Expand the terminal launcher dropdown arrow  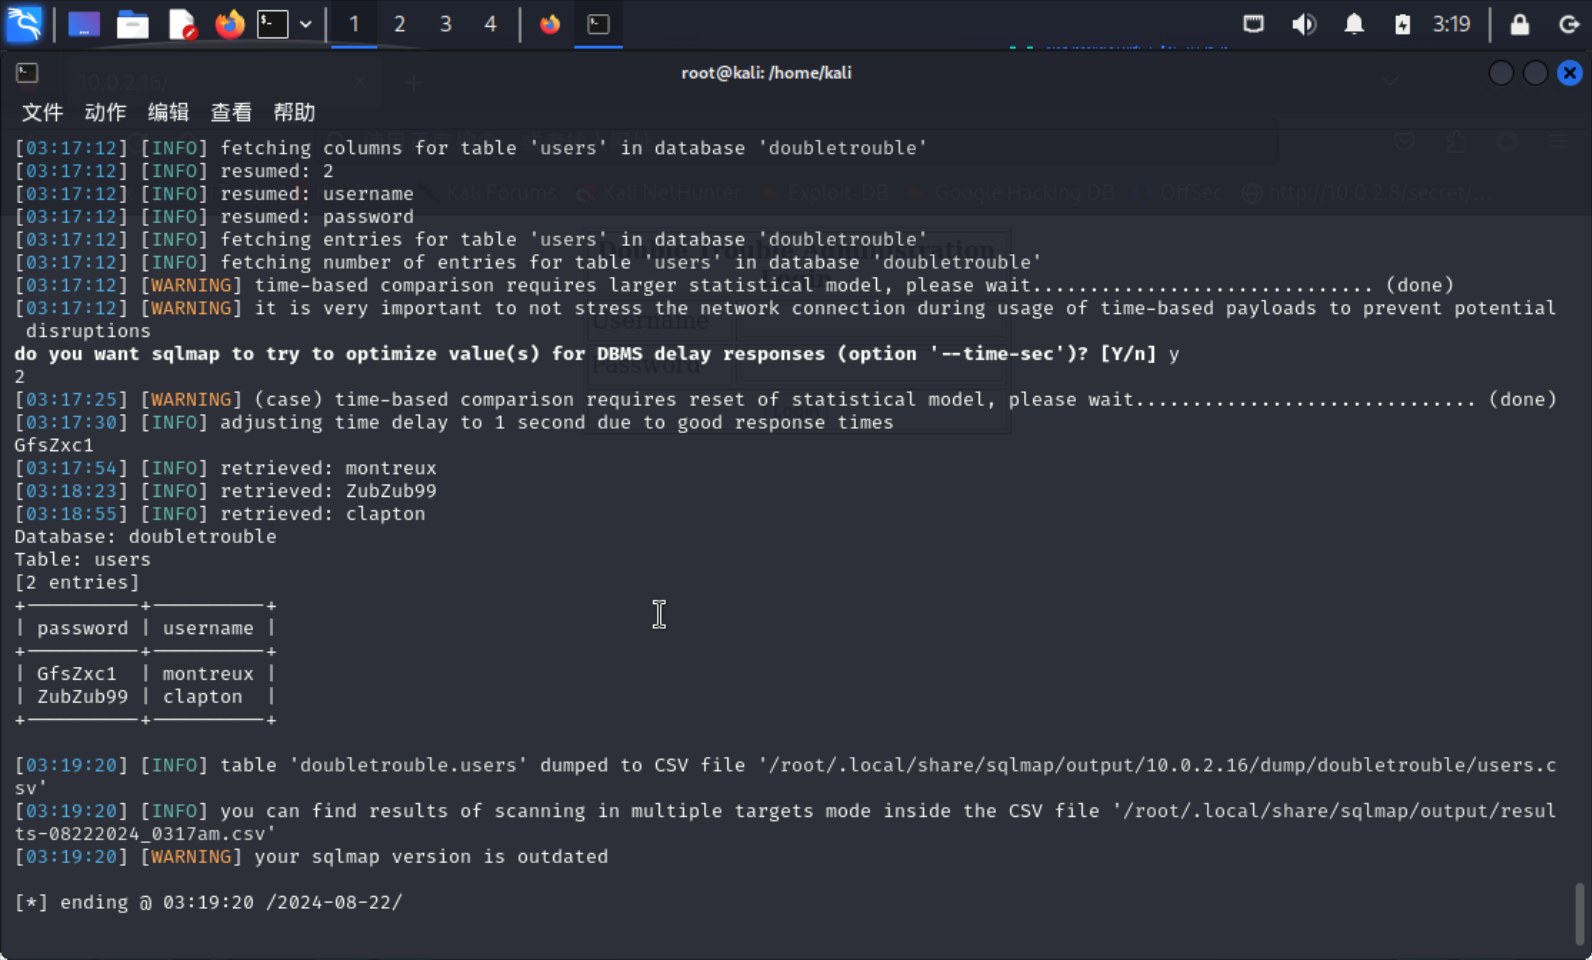coord(306,24)
